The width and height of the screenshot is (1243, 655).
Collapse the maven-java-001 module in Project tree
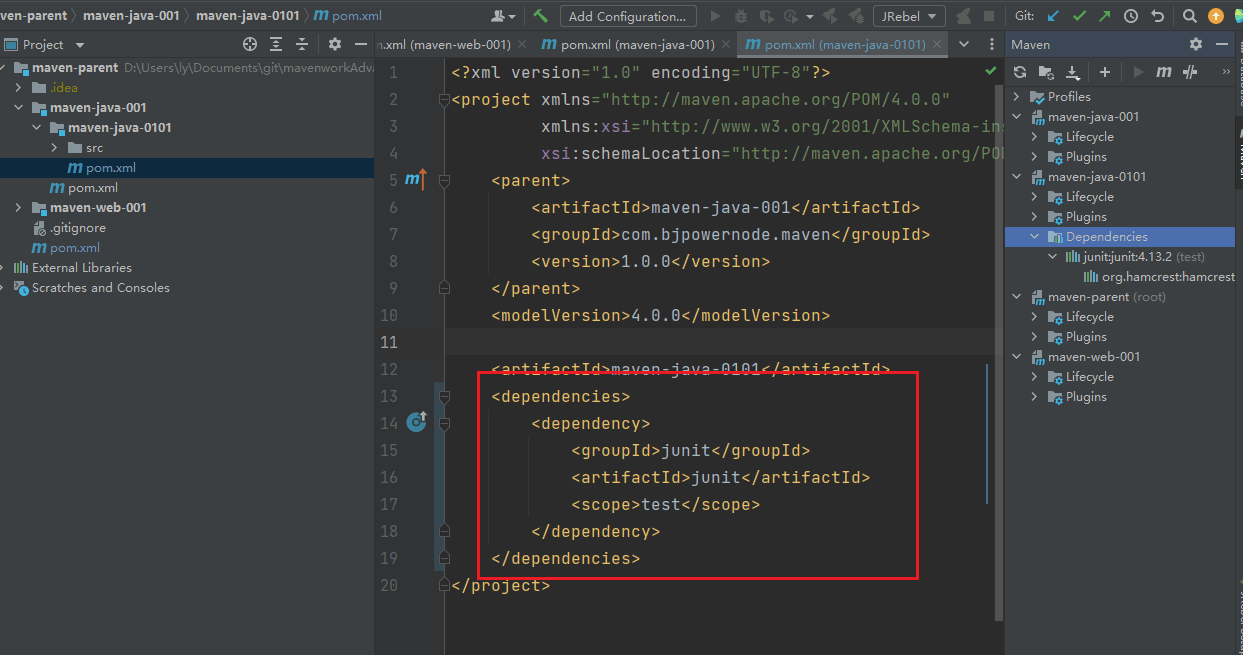click(19, 108)
